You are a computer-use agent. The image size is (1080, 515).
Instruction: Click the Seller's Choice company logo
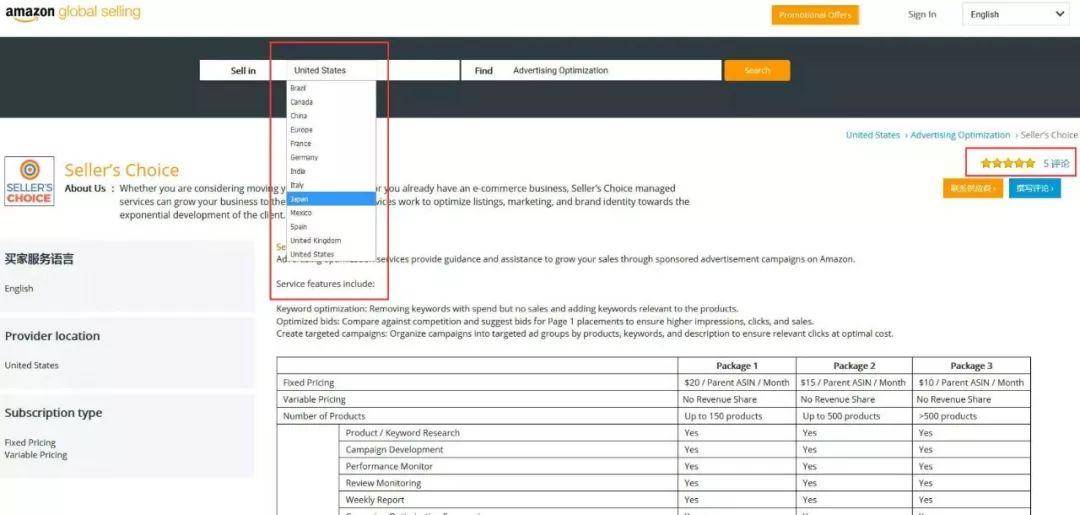click(x=29, y=181)
